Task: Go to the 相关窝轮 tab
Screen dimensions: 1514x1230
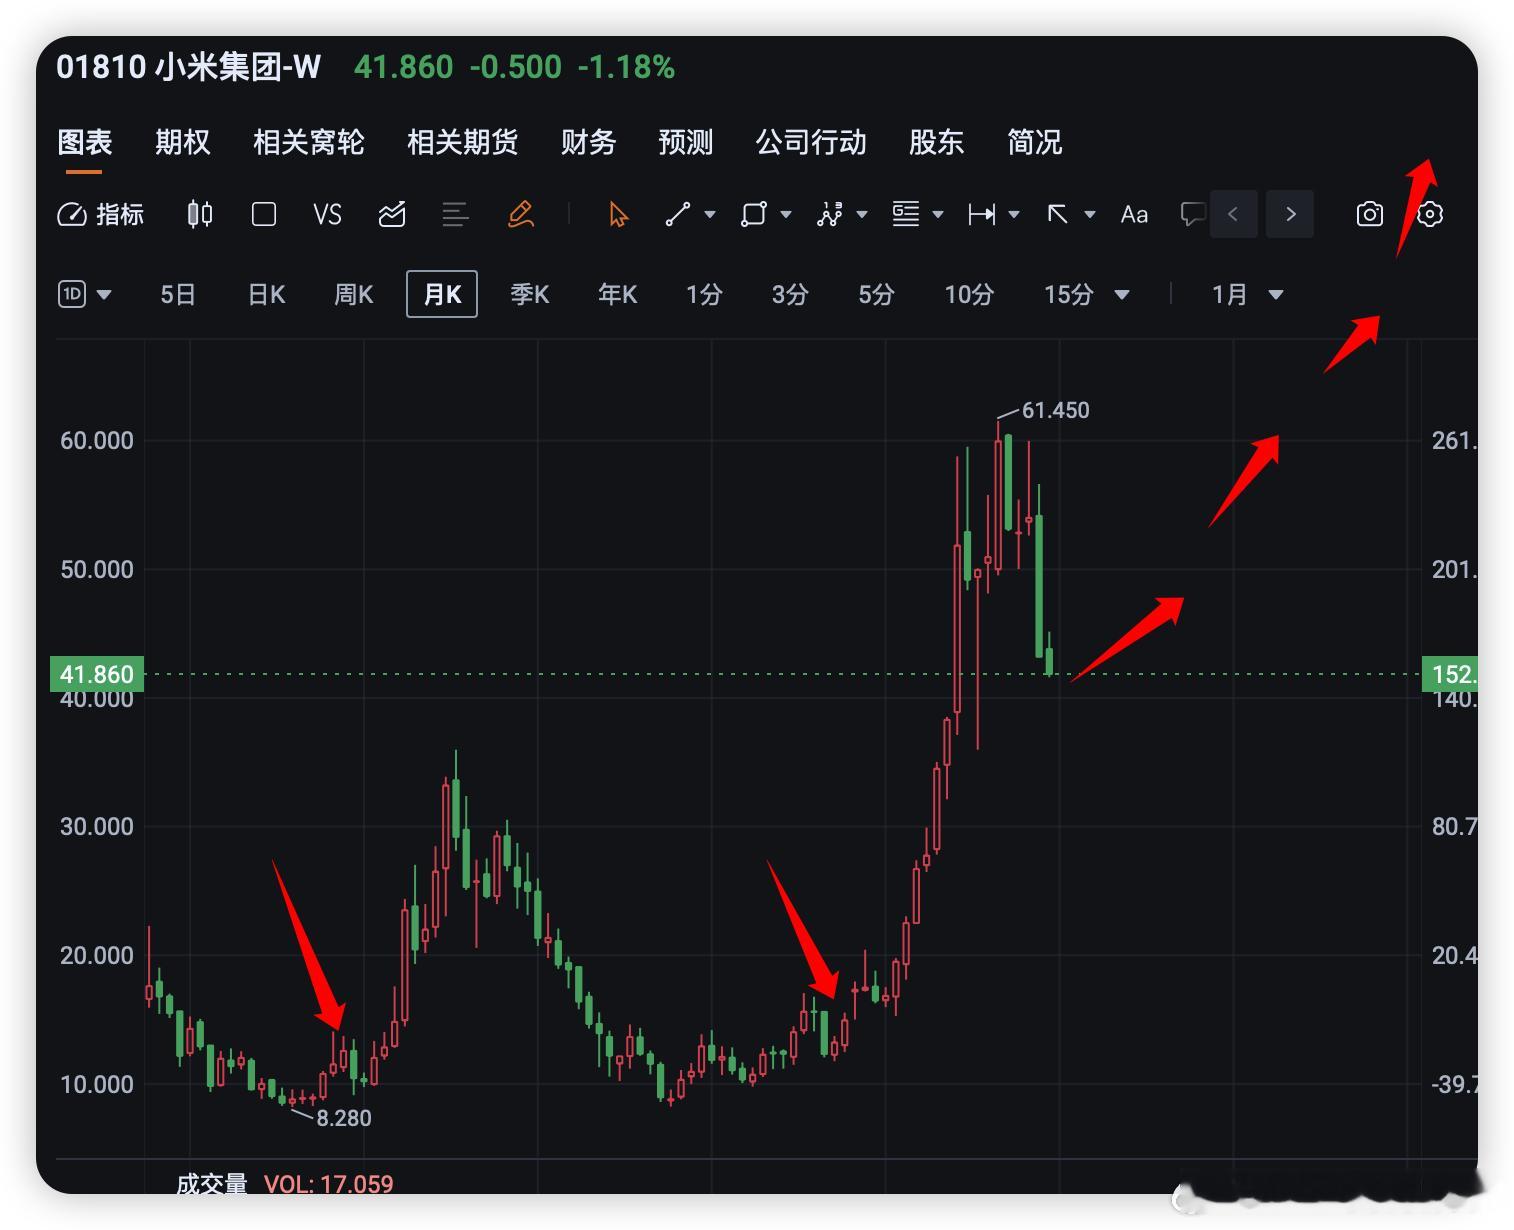Action: 309,142
